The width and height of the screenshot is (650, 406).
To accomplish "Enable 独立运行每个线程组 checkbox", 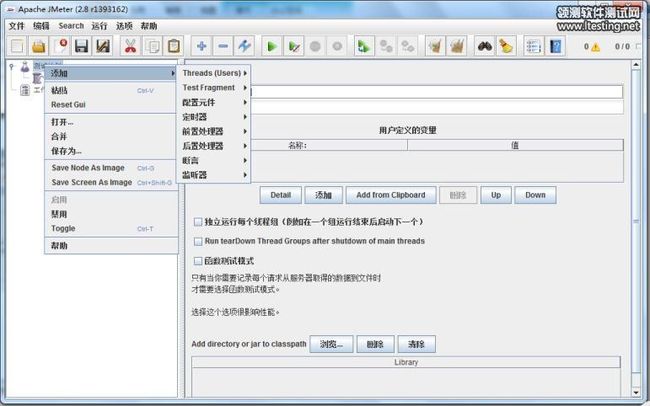I will (198, 222).
